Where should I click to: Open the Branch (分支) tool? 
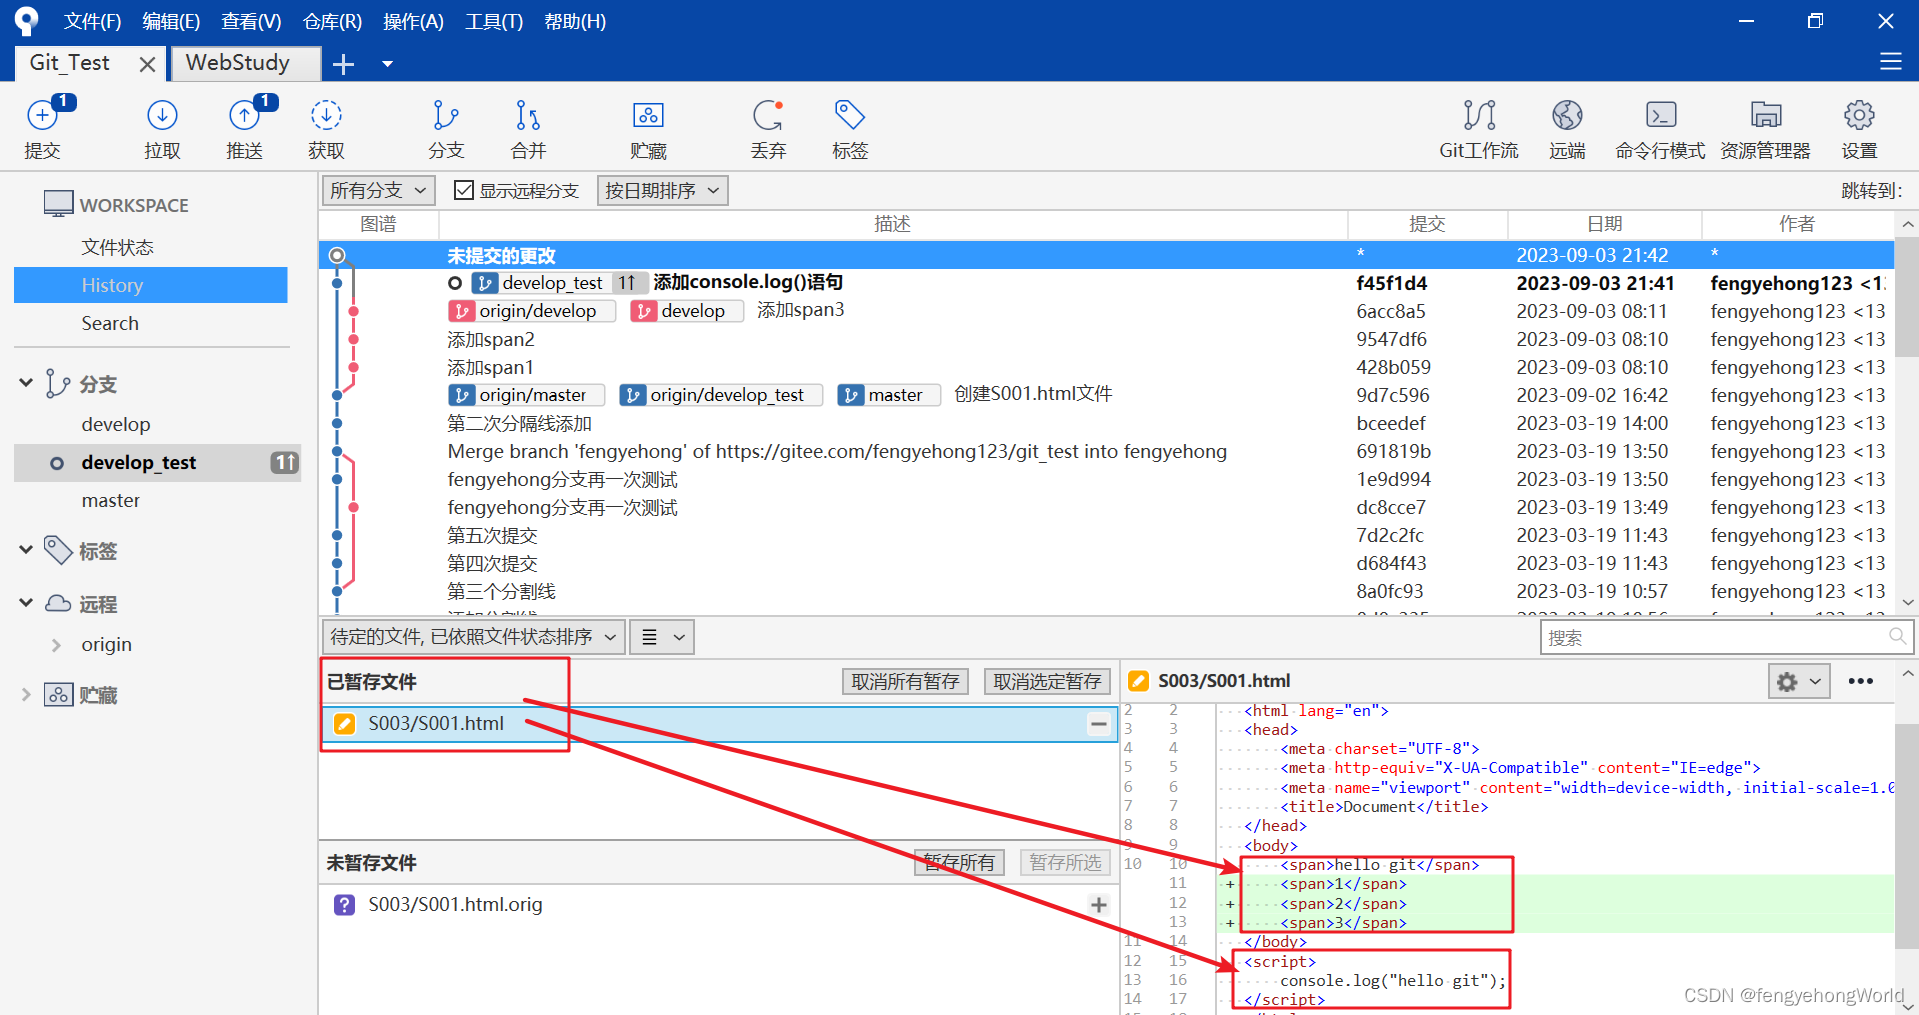(x=446, y=128)
